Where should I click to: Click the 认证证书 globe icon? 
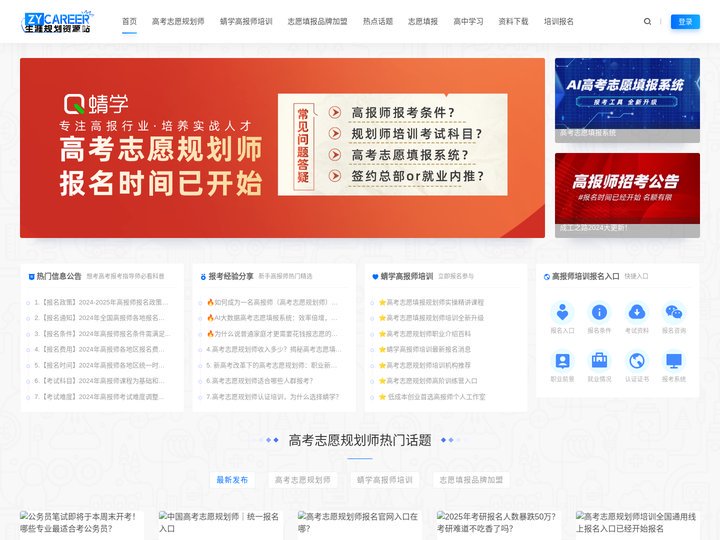(x=636, y=361)
